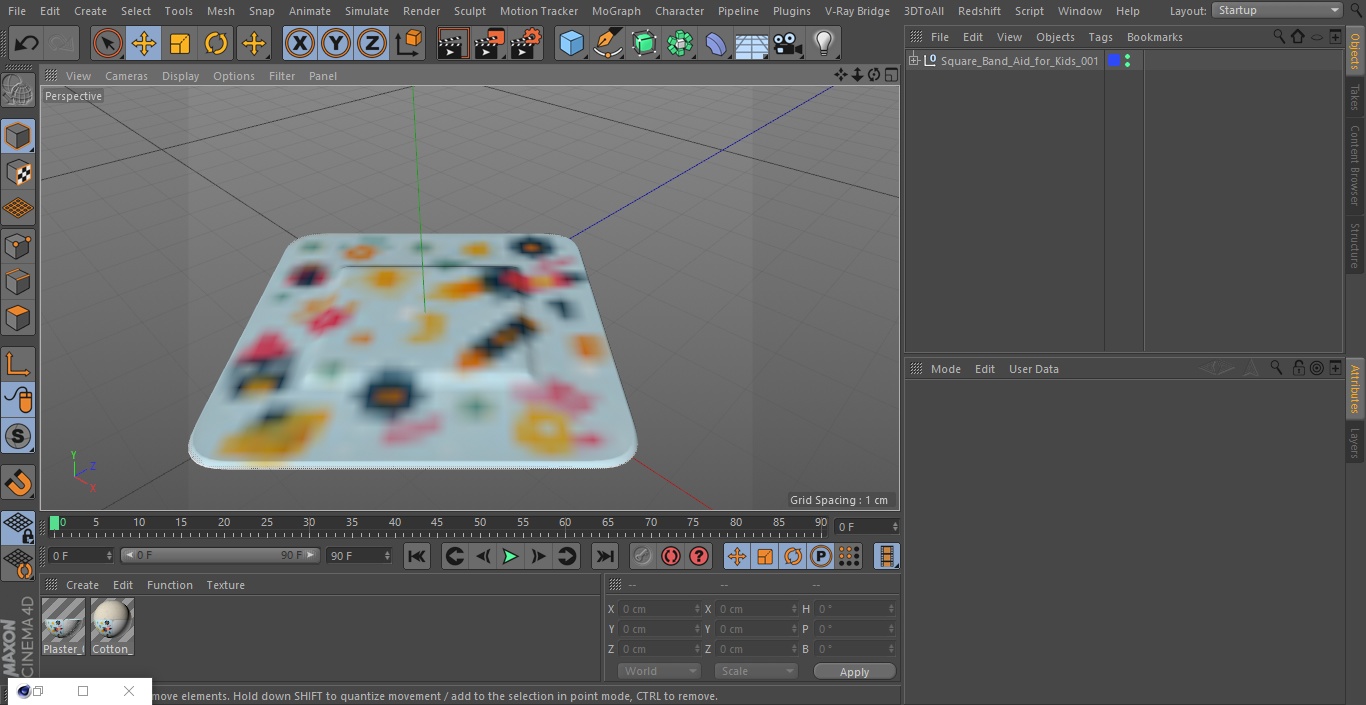Toggle Z axis lock
Screen dimensions: 1366x705
point(372,44)
